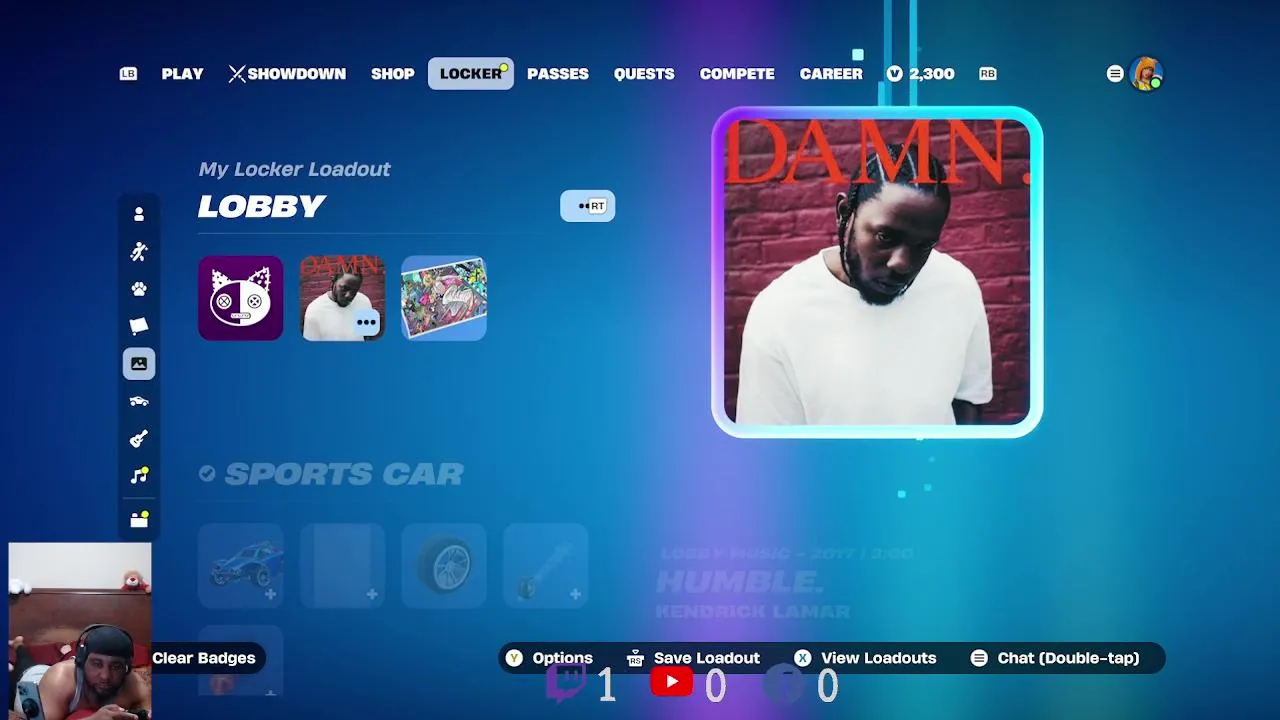The height and width of the screenshot is (720, 1280).
Task: Select the boost slot under Sports Car
Action: click(x=546, y=565)
